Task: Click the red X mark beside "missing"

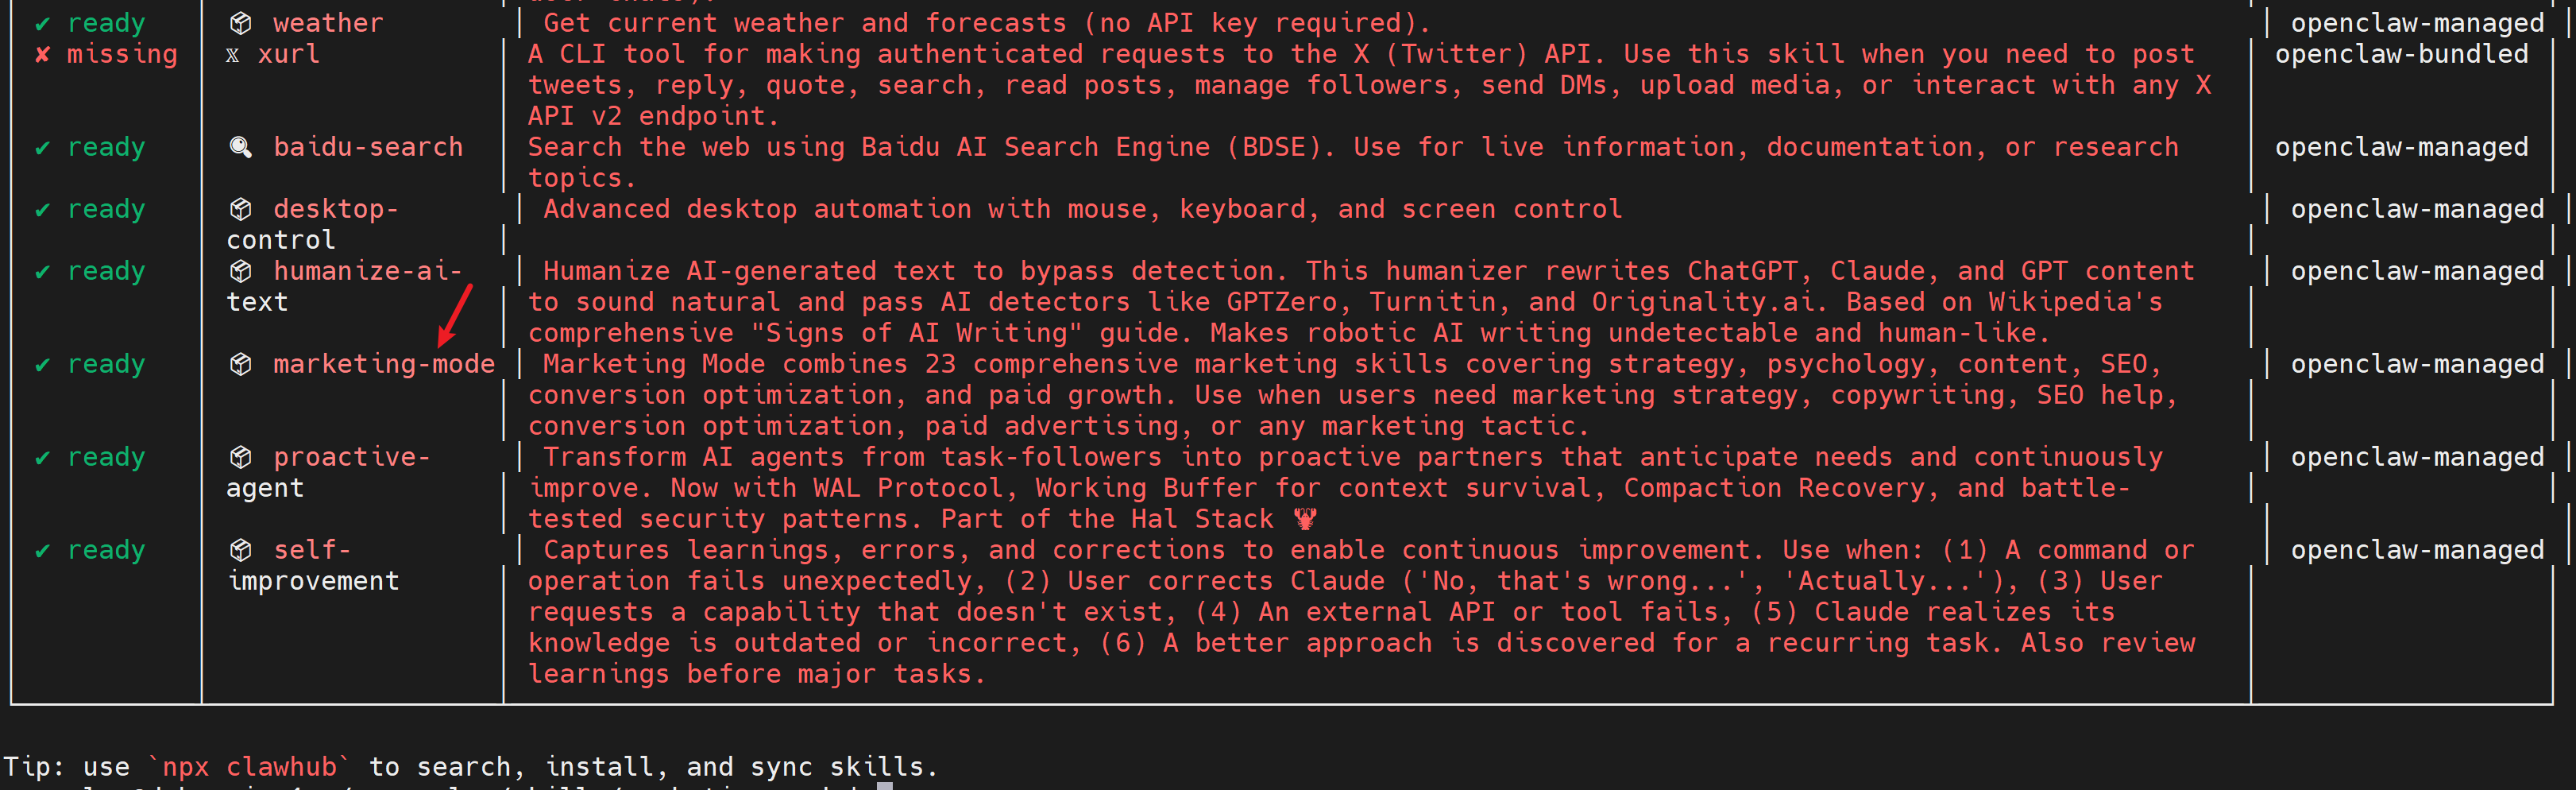Action: pyautogui.click(x=42, y=55)
